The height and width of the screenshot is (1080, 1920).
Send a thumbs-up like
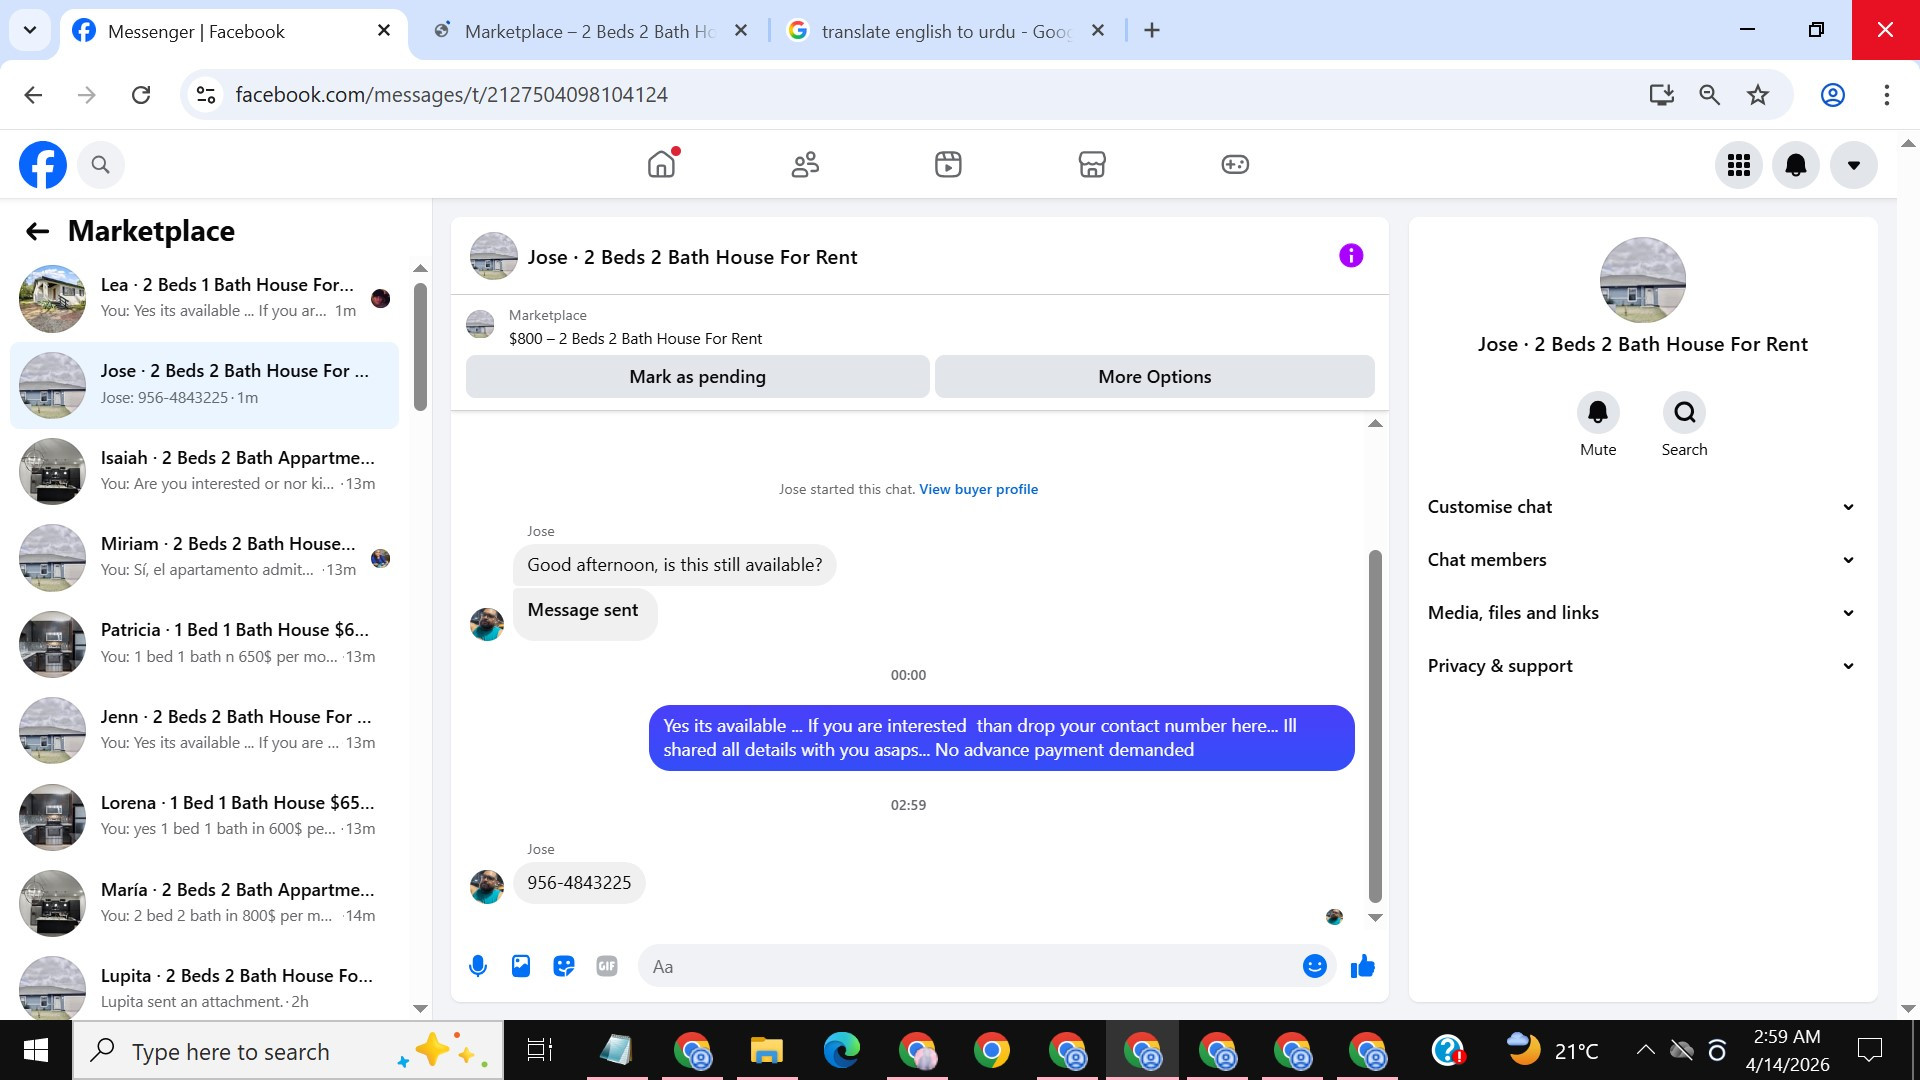point(1362,966)
